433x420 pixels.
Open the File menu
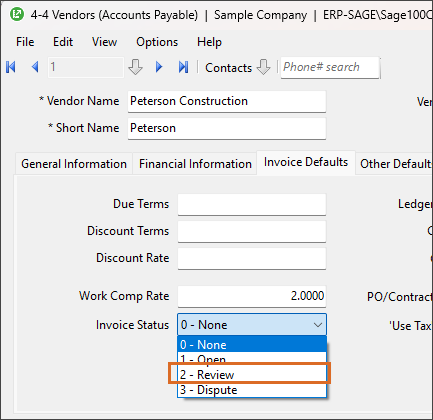click(x=25, y=42)
